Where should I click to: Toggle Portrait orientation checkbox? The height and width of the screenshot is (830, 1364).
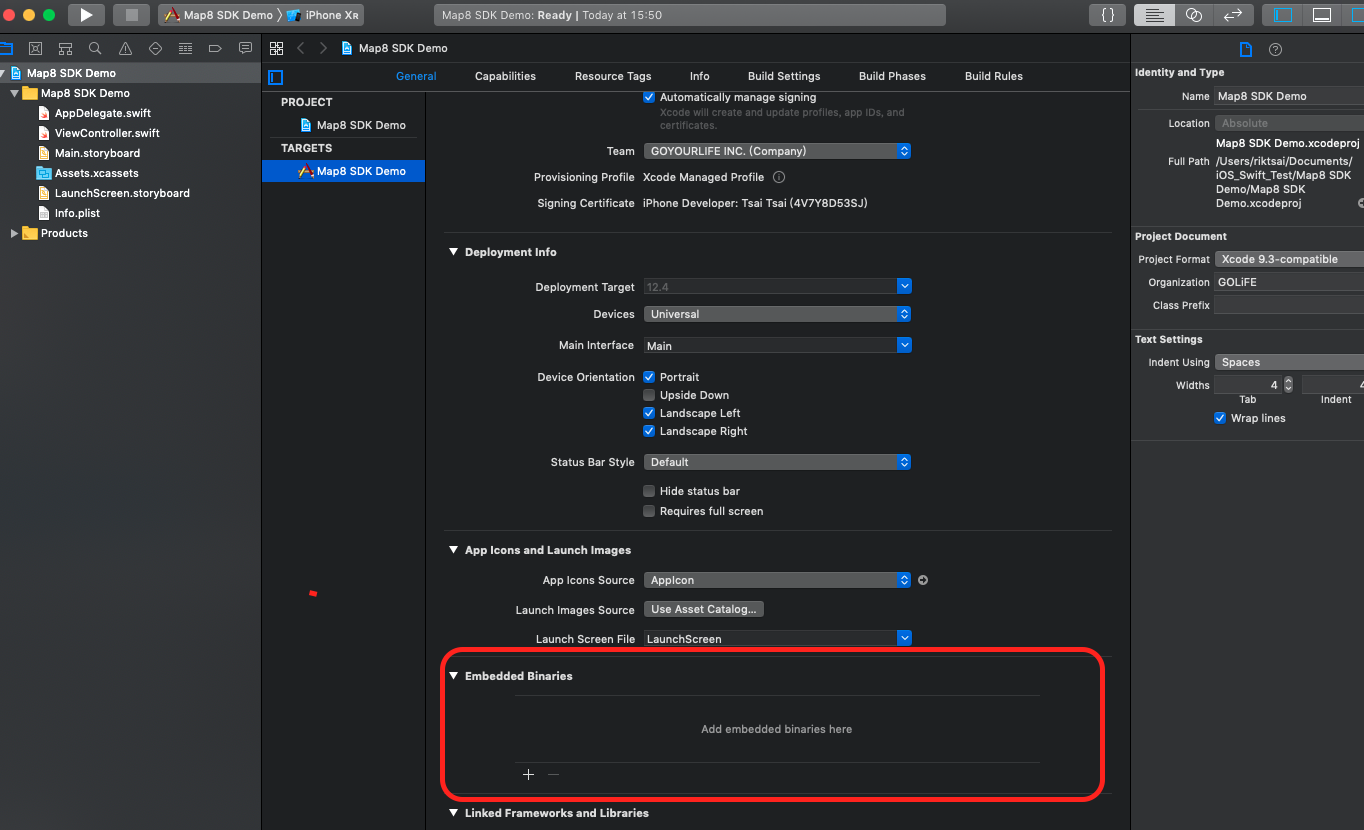(x=649, y=377)
